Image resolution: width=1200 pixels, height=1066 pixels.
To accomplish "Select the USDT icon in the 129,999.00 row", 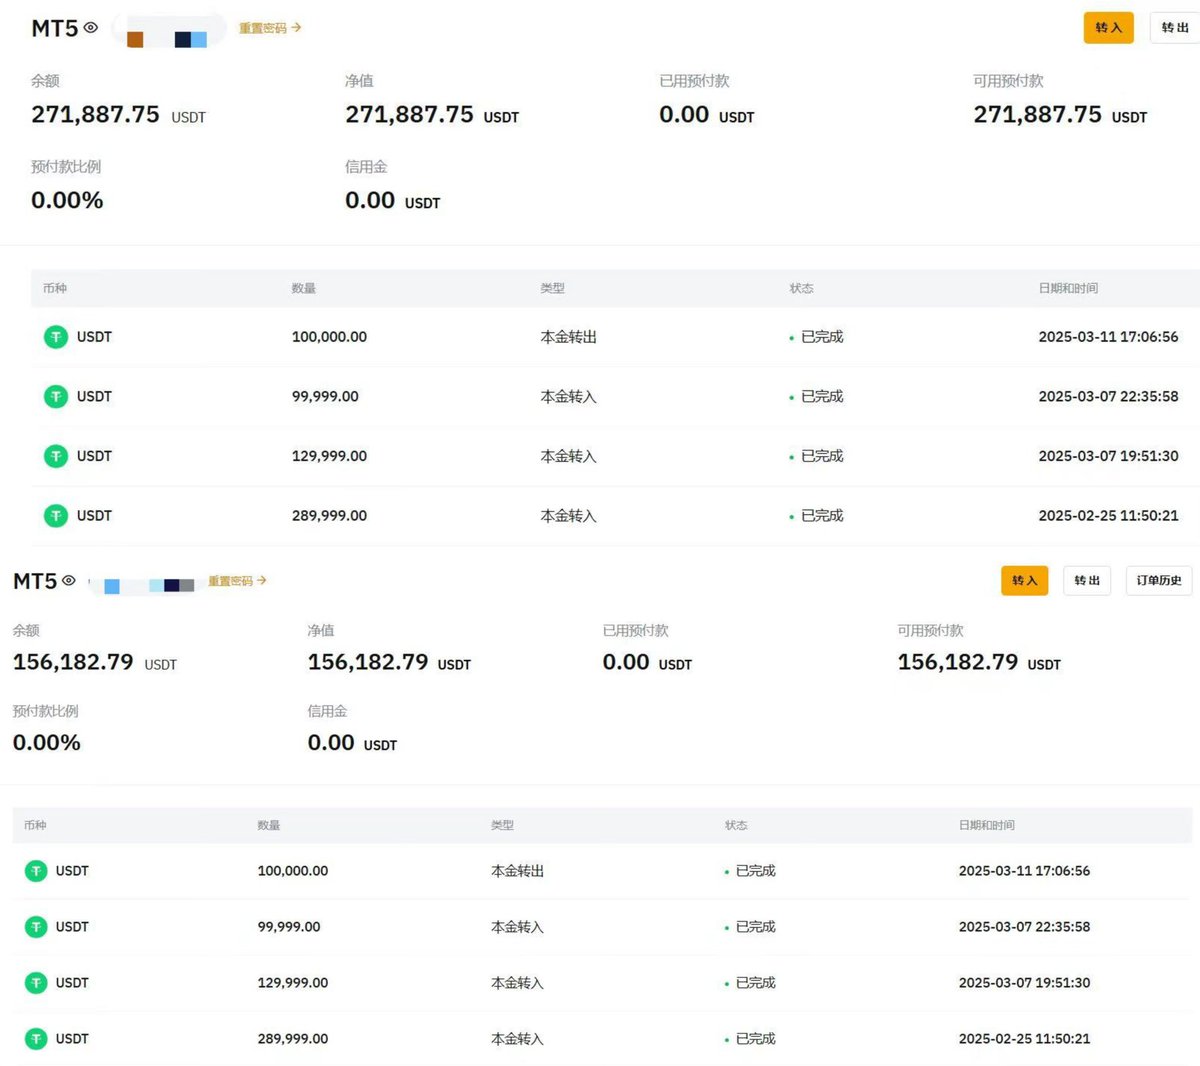I will tap(55, 456).
